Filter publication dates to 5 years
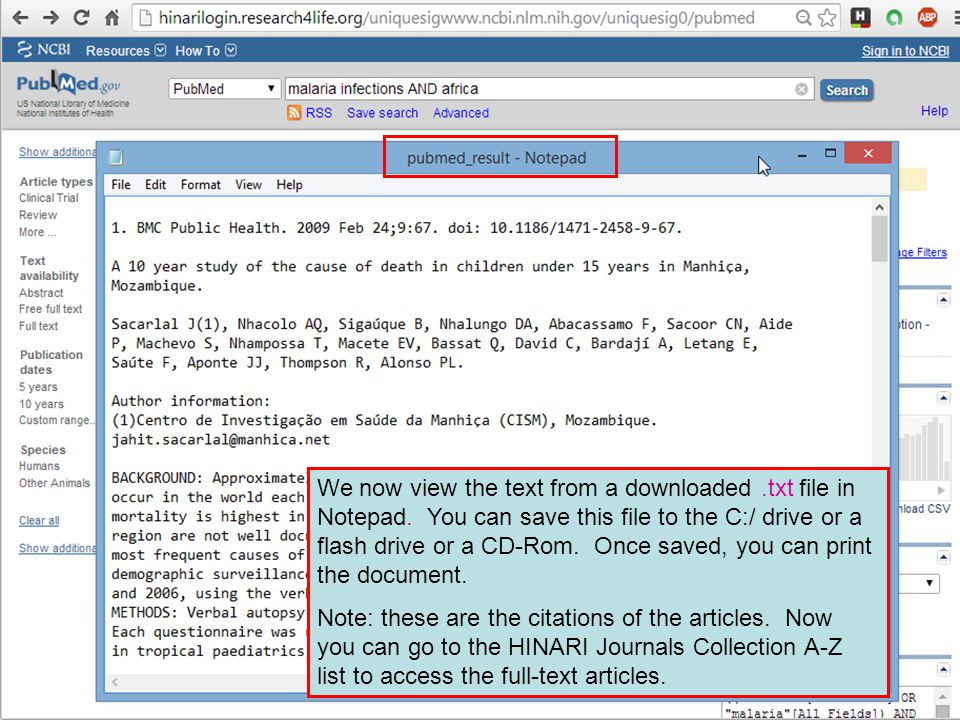 [x=38, y=387]
